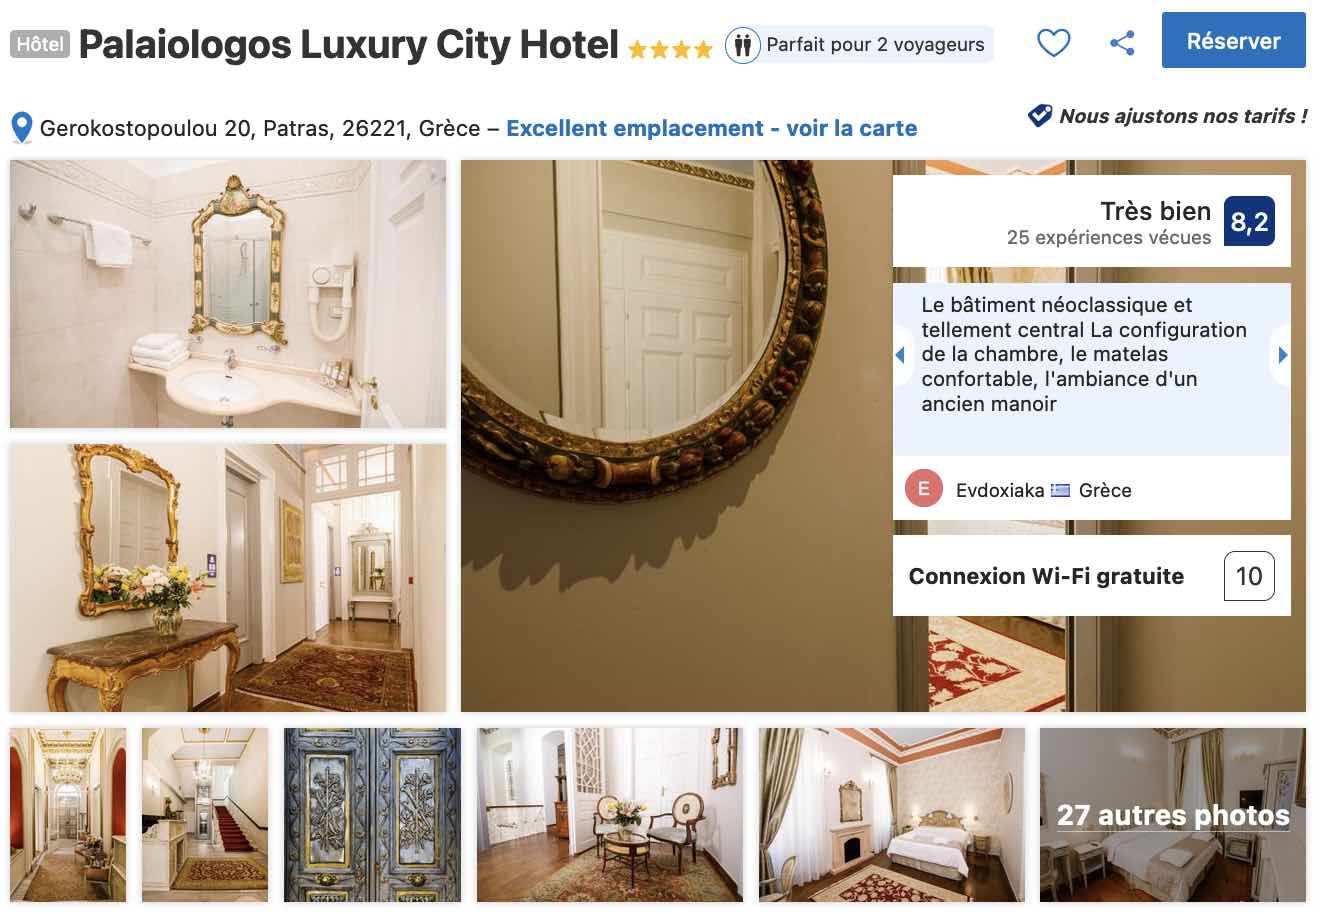Click the four-star rating icons
Viewport: 1320px width, 914px height.
[670, 49]
